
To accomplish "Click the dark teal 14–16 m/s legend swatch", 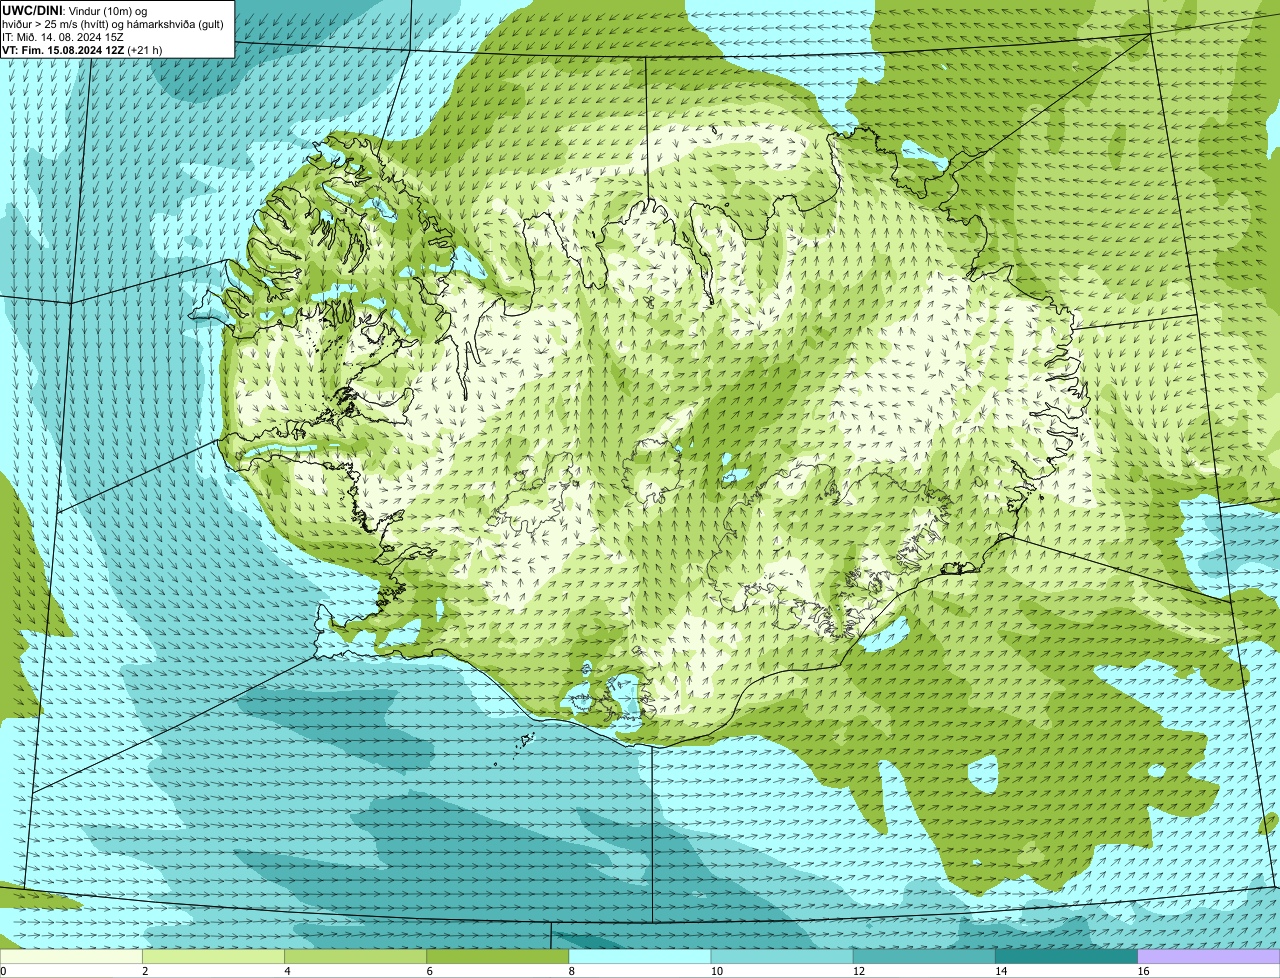I will pos(1066,956).
